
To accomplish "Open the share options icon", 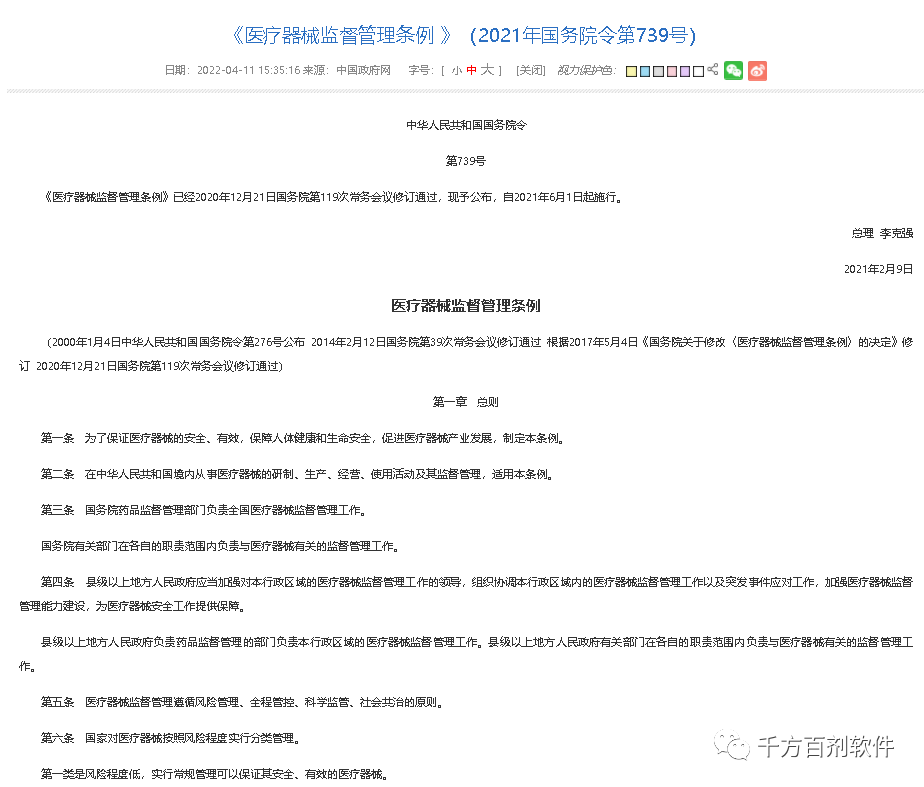I will [712, 70].
